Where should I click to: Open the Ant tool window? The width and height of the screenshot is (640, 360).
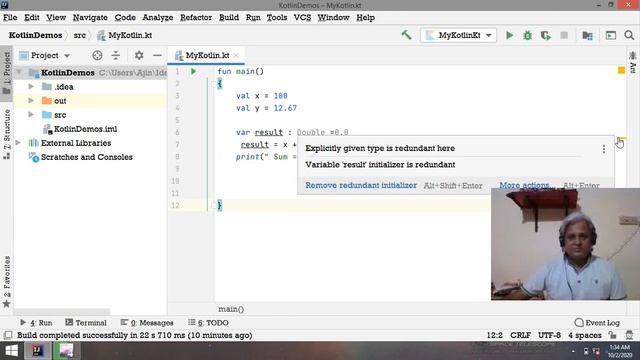tap(633, 62)
